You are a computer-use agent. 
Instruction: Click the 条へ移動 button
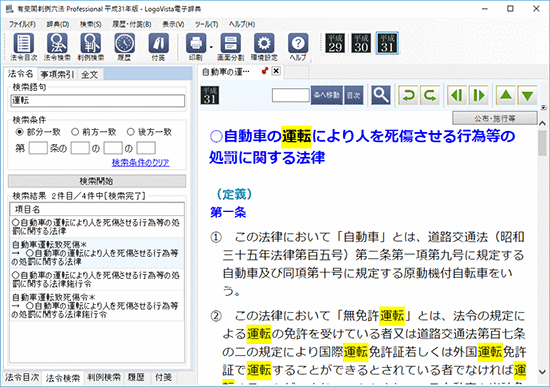coord(327,95)
